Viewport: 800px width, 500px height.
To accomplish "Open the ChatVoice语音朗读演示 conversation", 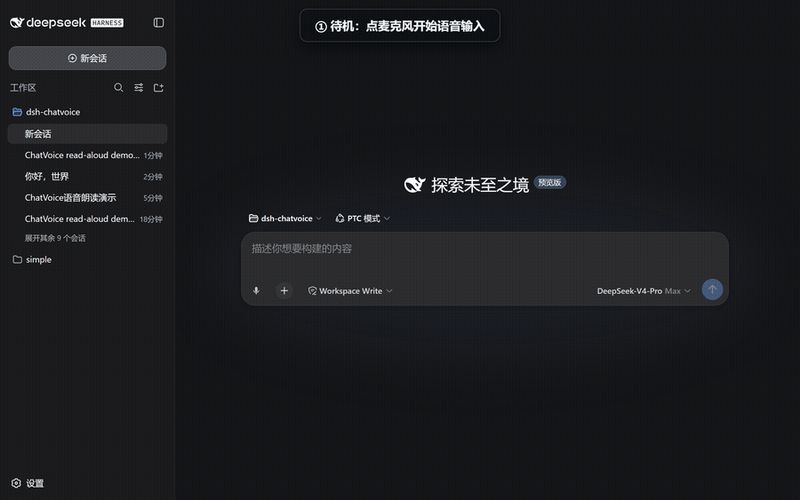I will coord(87,198).
